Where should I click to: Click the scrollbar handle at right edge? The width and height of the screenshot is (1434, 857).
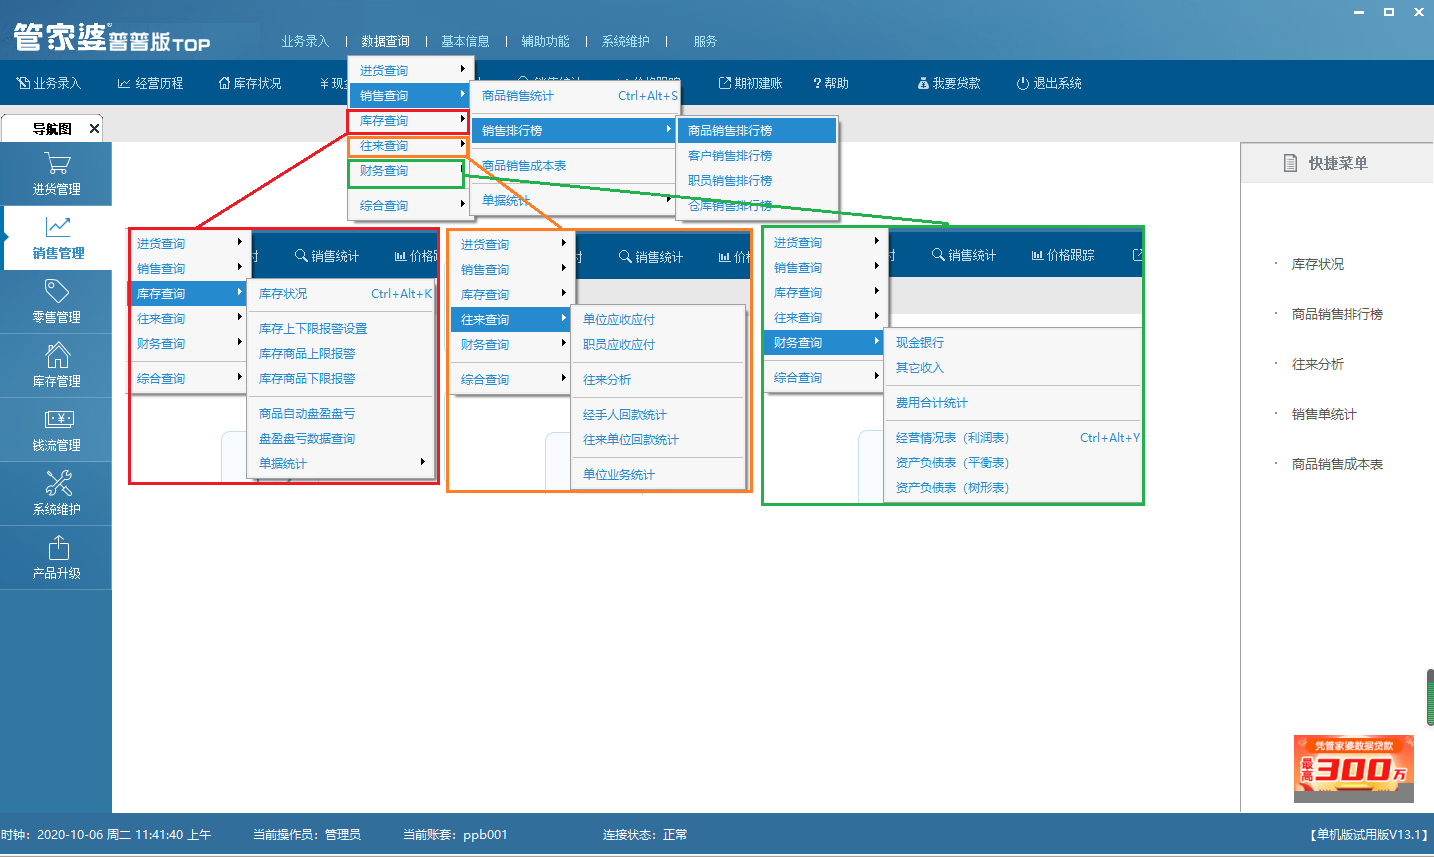click(1430, 698)
